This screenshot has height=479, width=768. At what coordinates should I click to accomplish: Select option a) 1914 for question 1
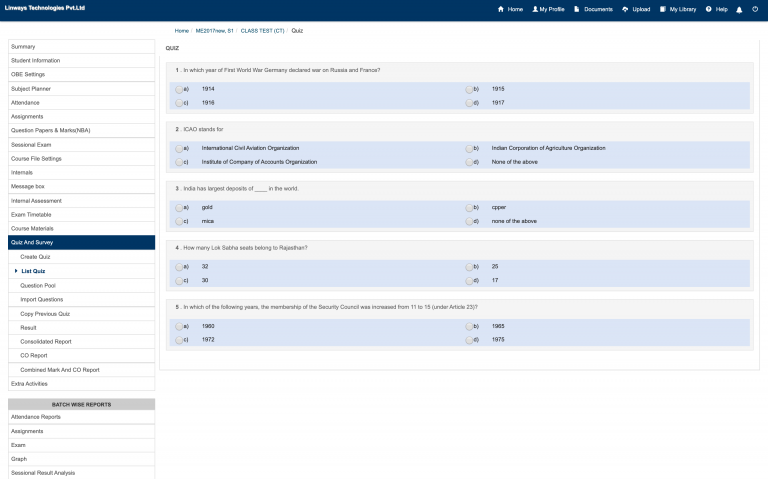coord(178,89)
